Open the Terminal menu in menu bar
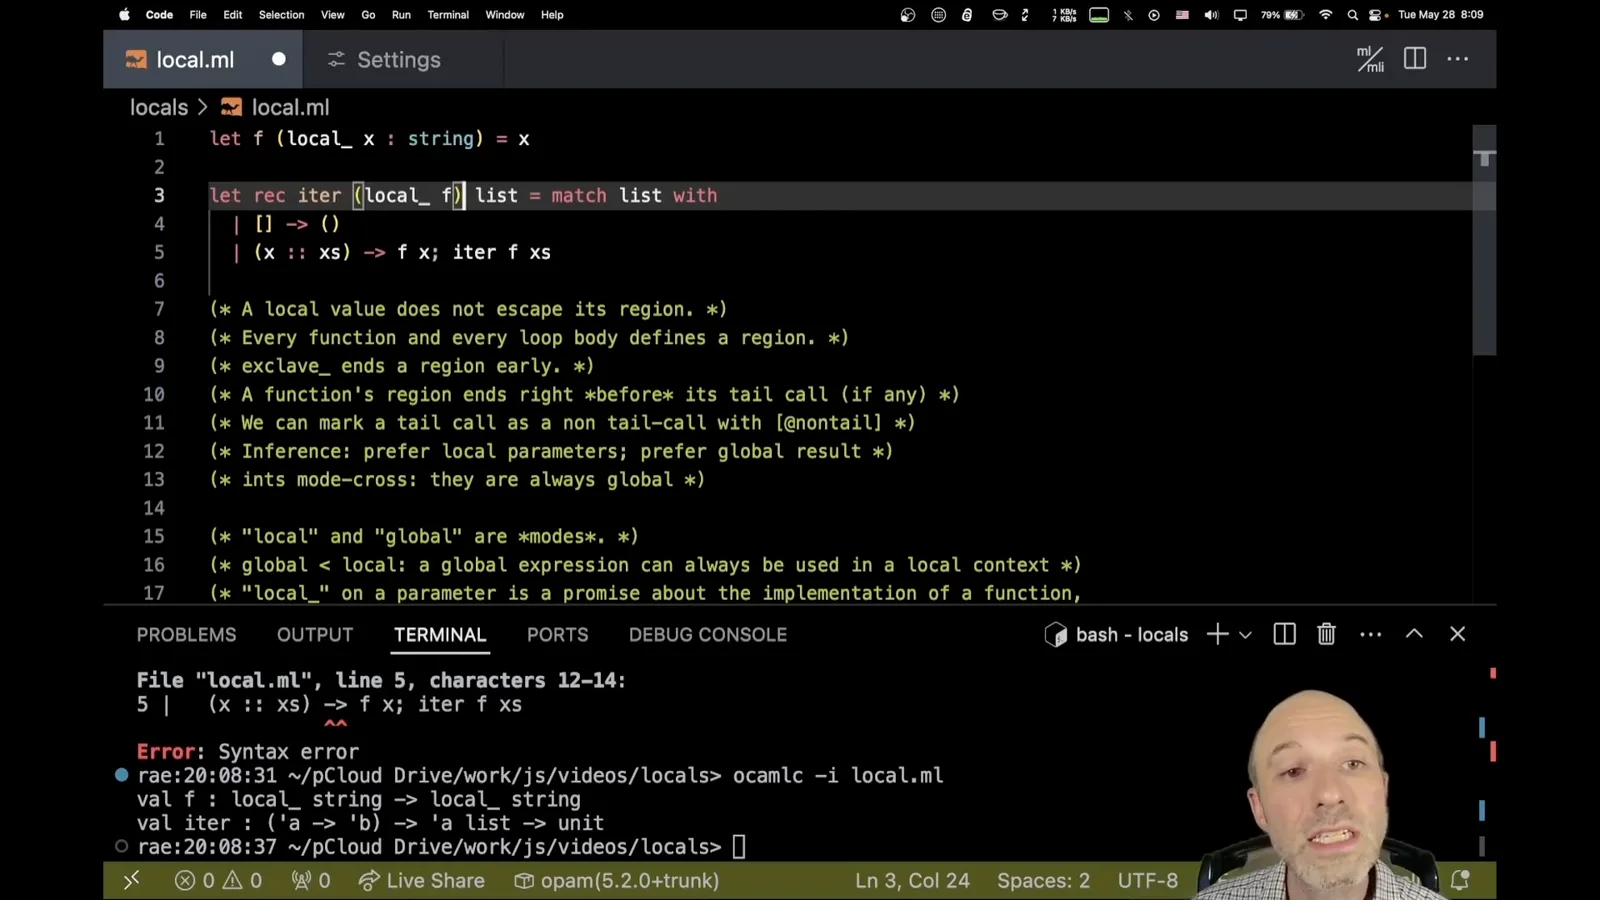This screenshot has height=900, width=1600. coord(448,15)
